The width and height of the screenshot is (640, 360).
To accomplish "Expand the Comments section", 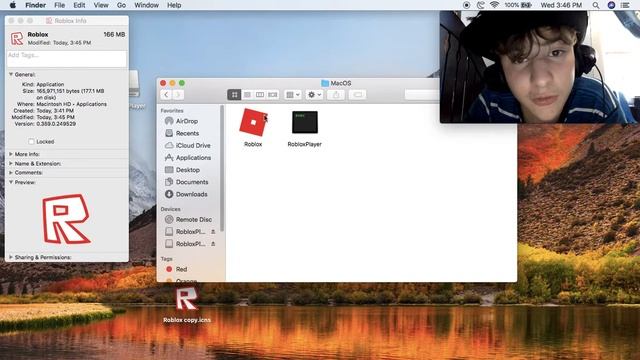I will (x=11, y=173).
